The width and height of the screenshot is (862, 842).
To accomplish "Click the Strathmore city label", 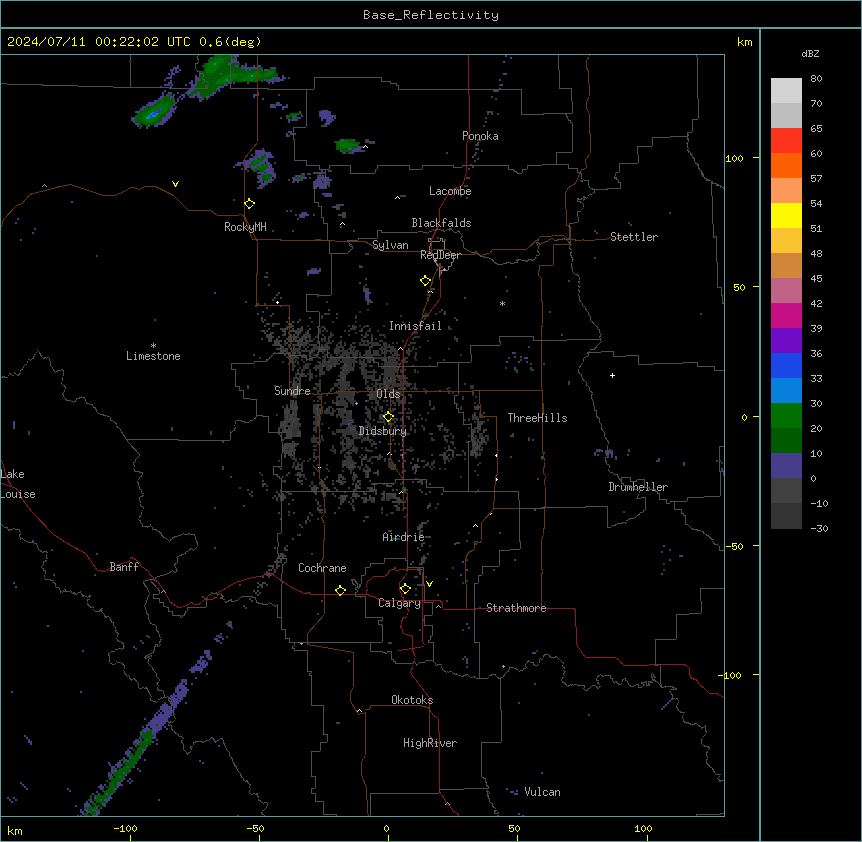I will pos(516,608).
